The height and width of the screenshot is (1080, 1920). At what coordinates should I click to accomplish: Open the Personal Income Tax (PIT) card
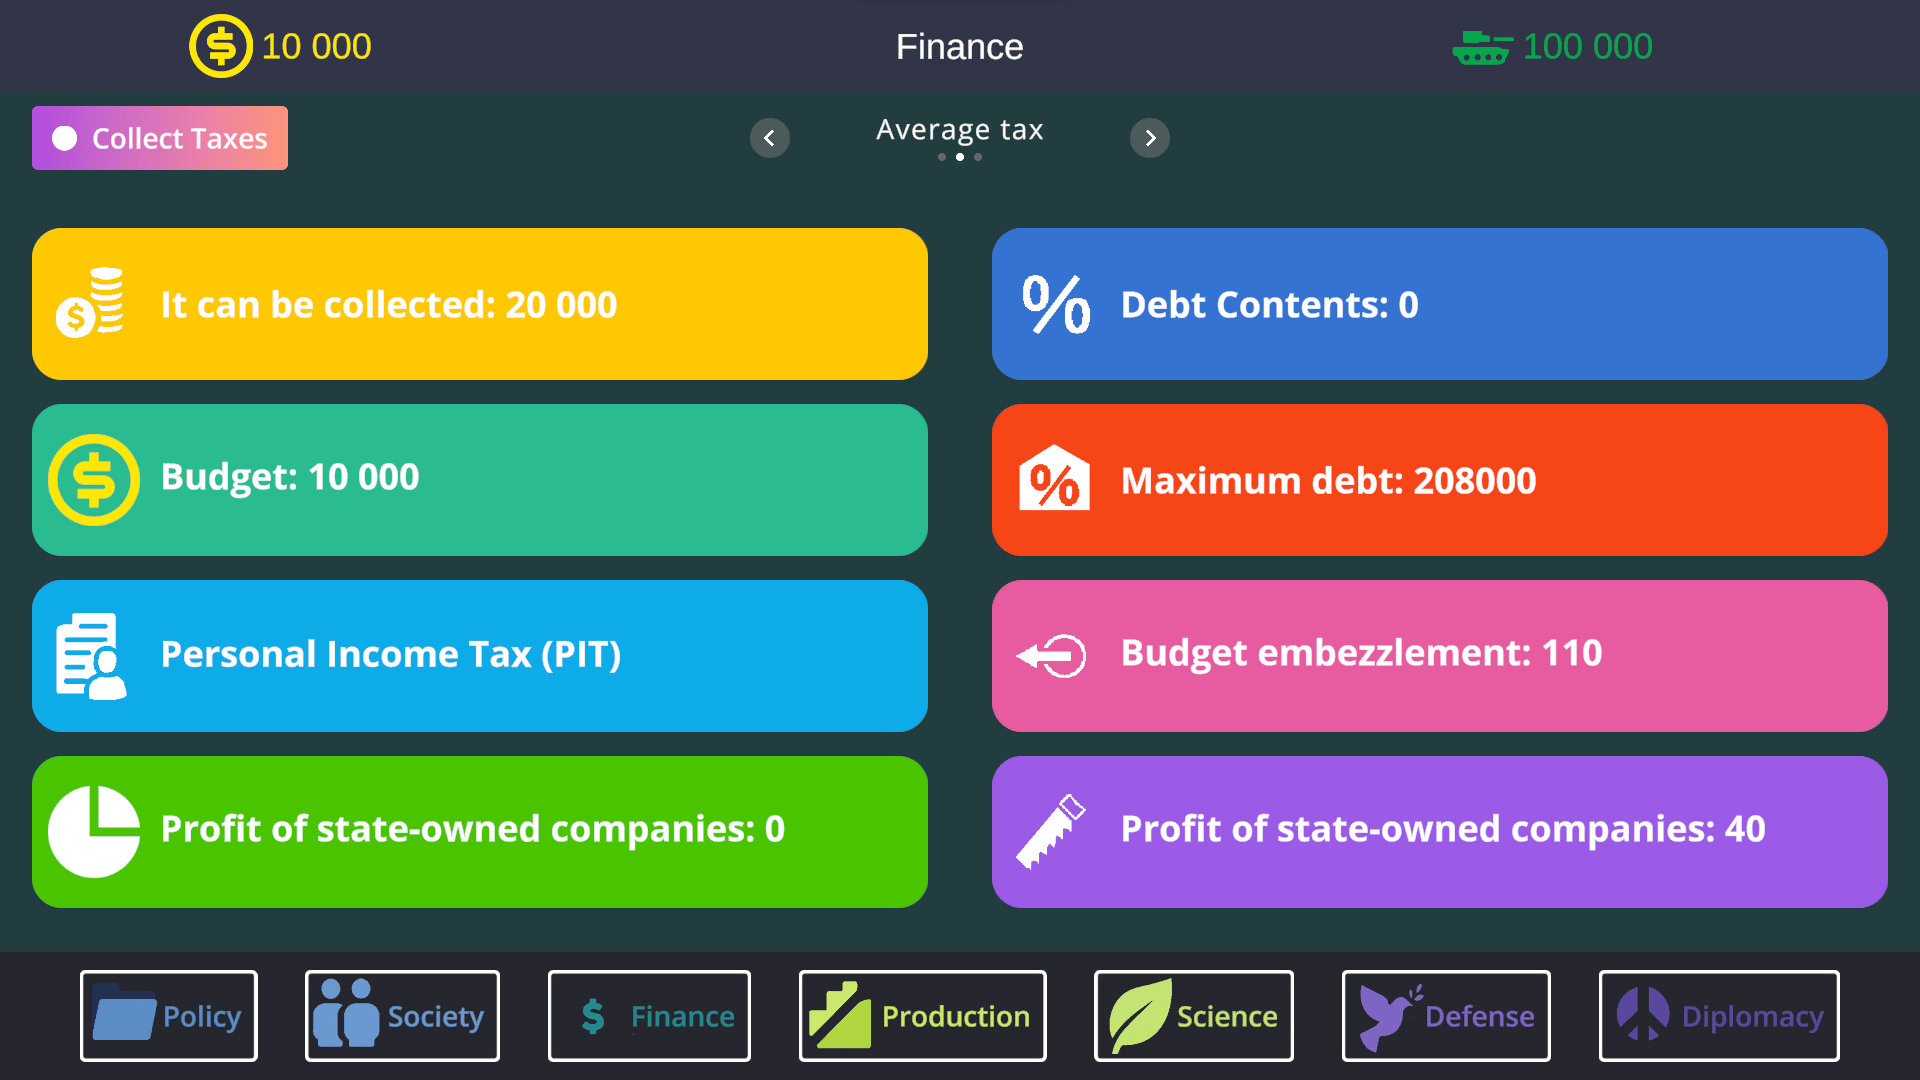pos(480,656)
